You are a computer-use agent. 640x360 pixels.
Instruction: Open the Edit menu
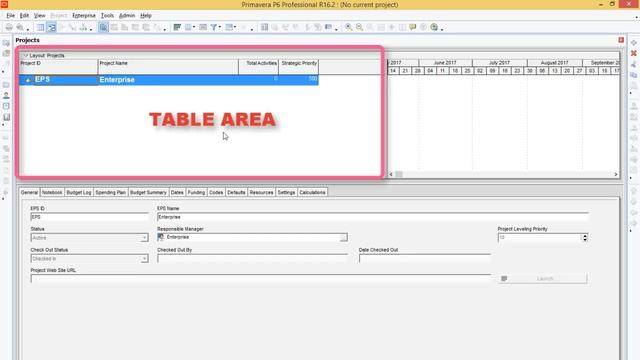point(24,16)
